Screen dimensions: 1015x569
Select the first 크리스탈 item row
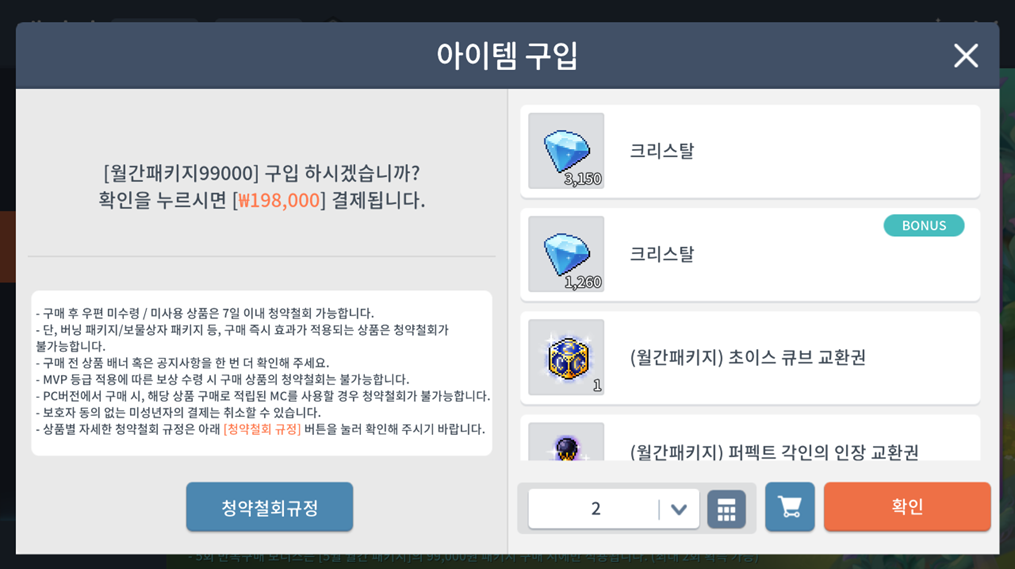750,151
